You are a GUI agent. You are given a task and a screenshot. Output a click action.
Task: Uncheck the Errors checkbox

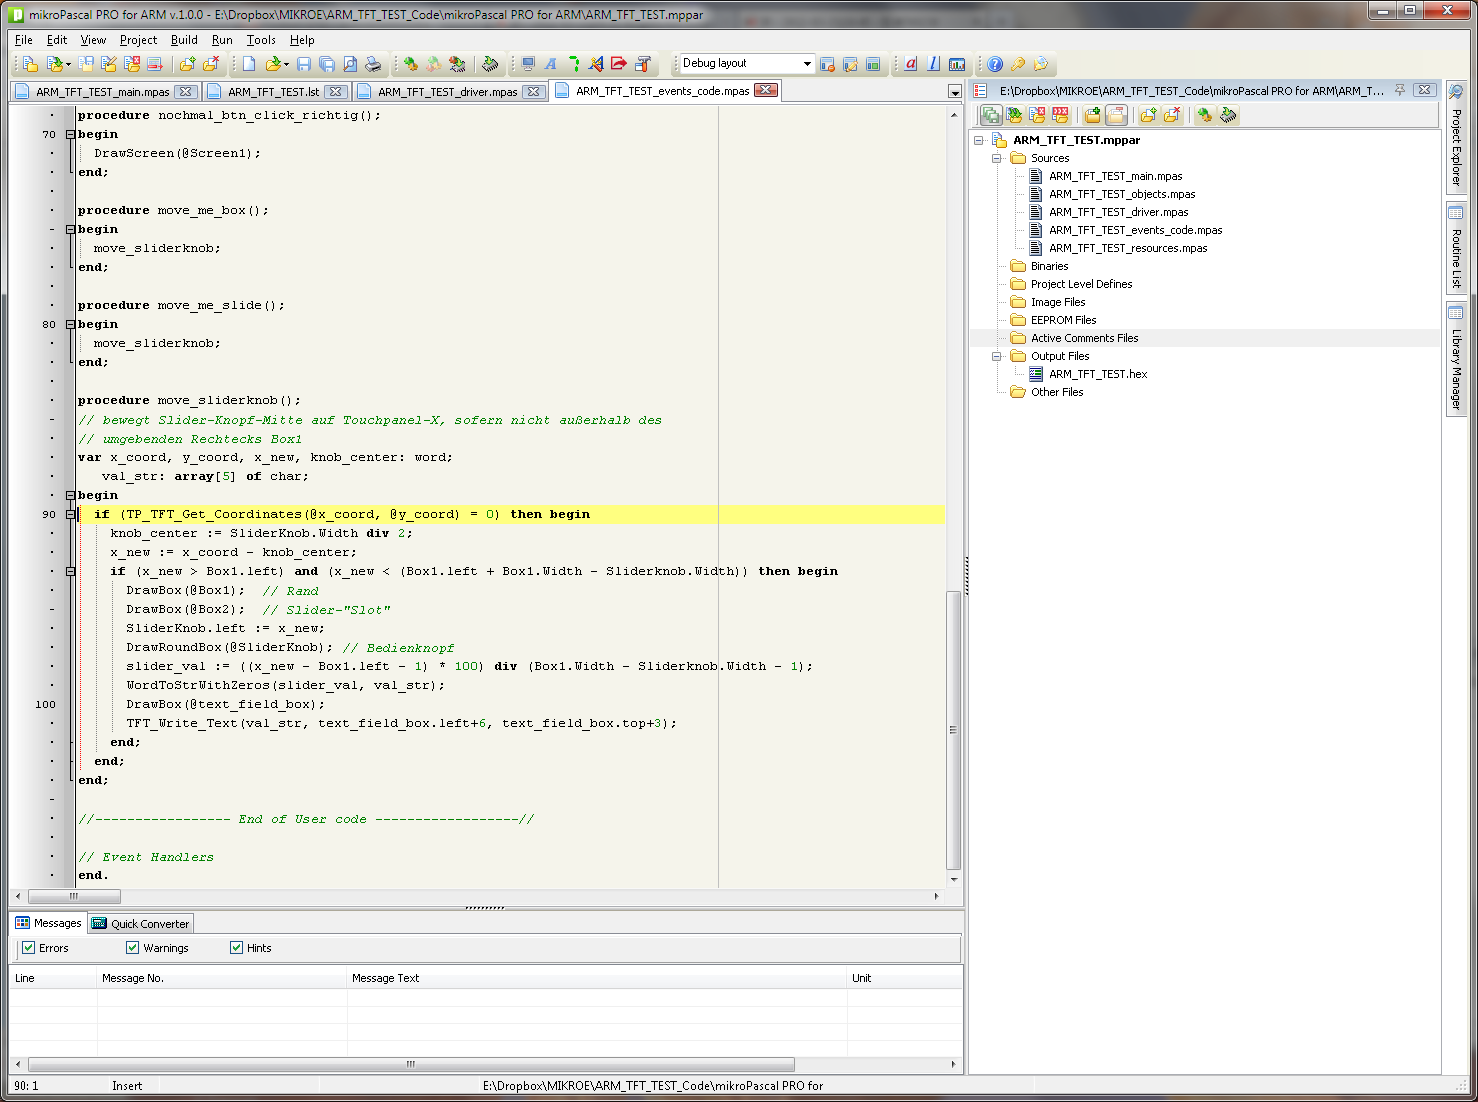point(29,948)
